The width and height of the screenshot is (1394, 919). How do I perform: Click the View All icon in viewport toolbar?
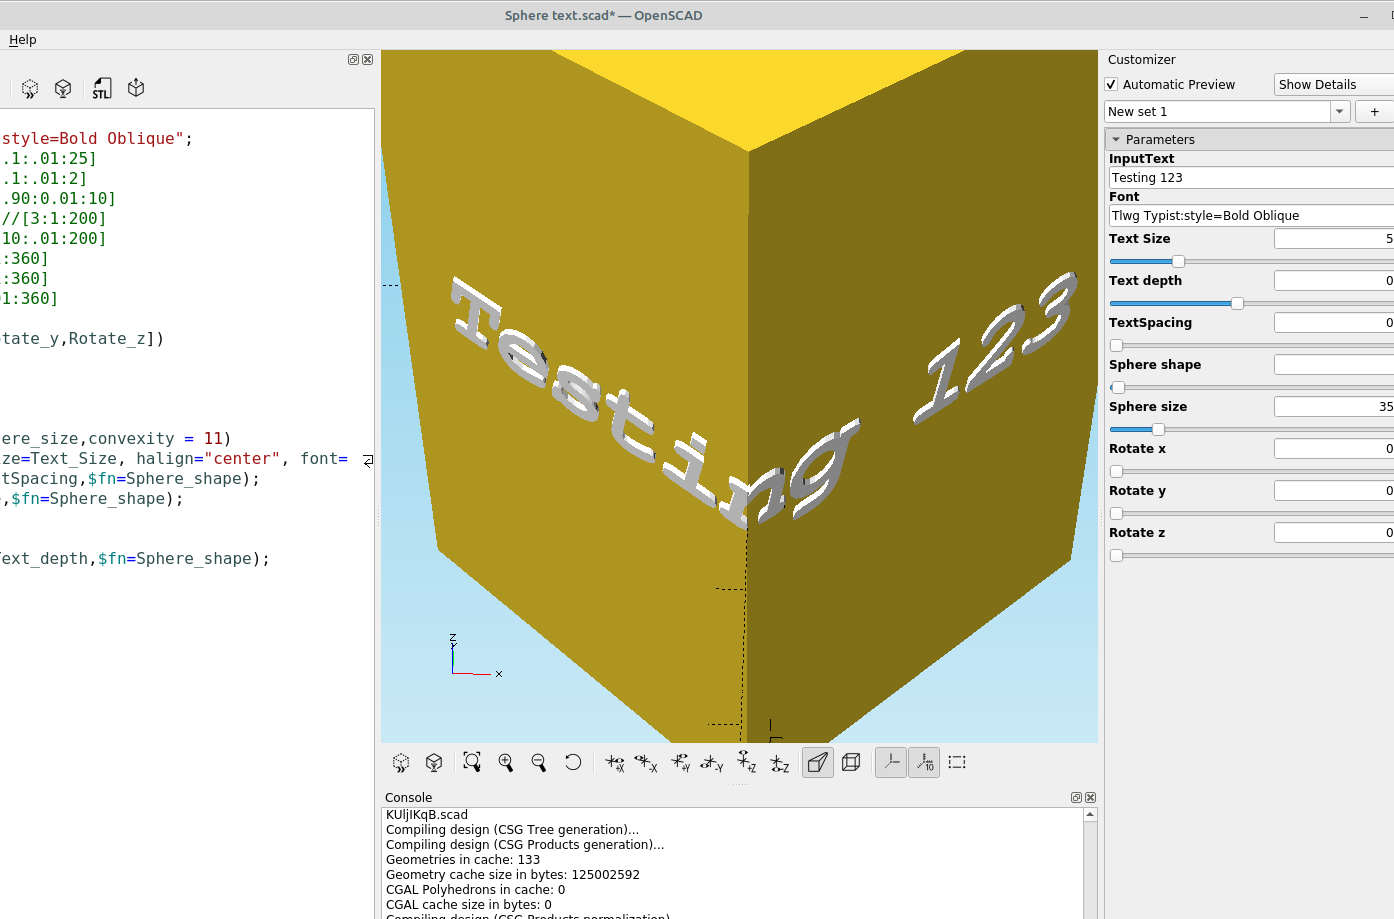pyautogui.click(x=471, y=762)
